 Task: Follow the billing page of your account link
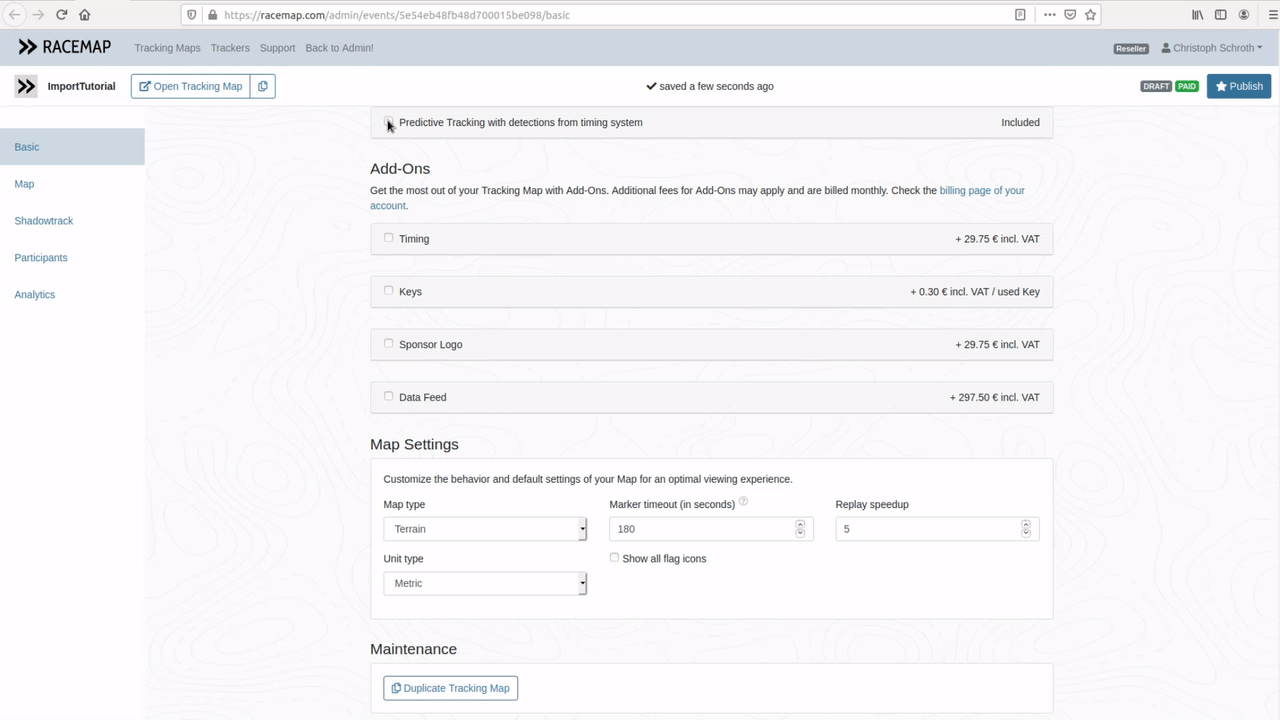click(x=981, y=190)
